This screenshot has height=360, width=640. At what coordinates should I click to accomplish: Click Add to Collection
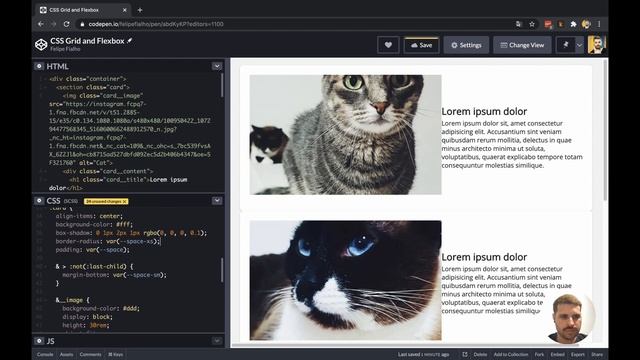pos(511,354)
